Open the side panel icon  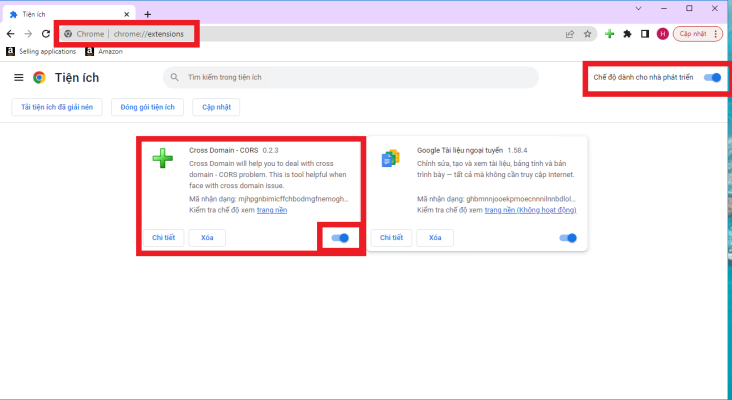(x=645, y=33)
